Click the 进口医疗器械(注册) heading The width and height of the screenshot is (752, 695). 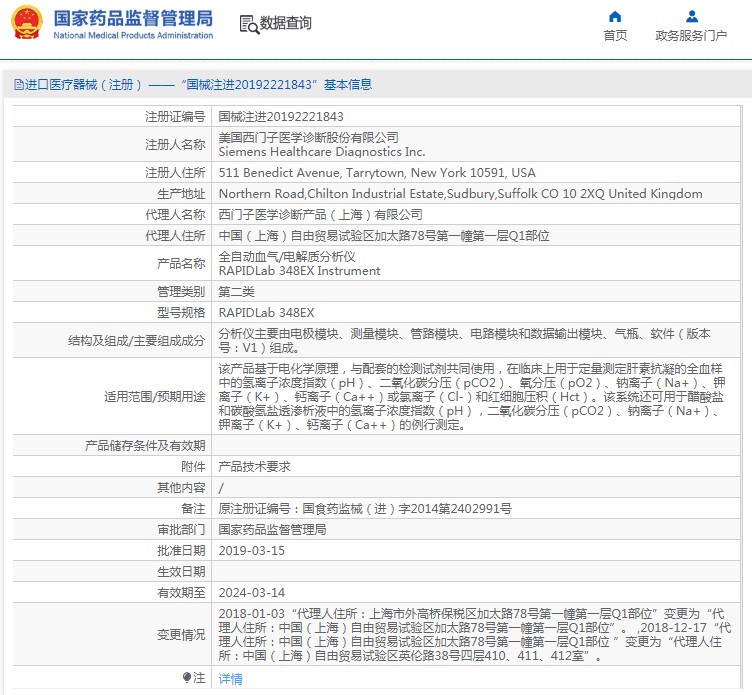pos(83,85)
